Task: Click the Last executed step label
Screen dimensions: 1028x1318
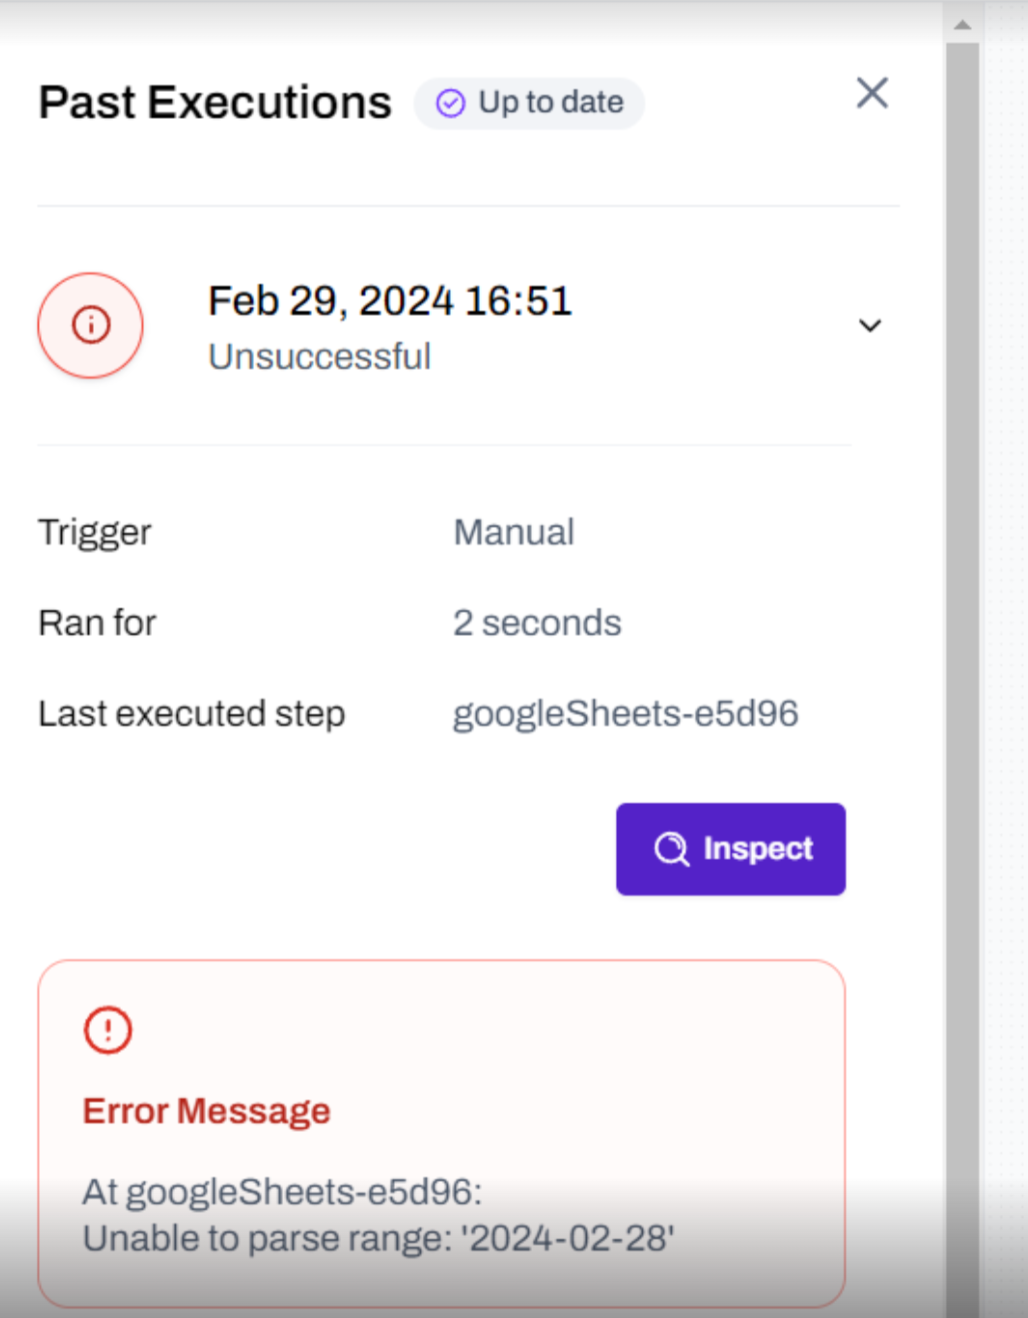Action: click(191, 714)
